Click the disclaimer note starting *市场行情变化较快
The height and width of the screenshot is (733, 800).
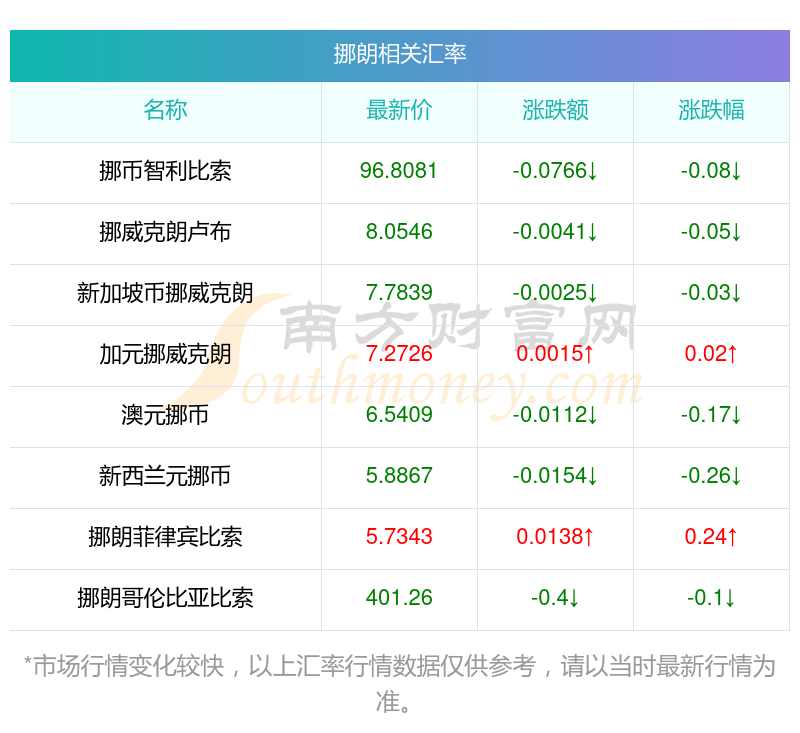click(x=399, y=684)
